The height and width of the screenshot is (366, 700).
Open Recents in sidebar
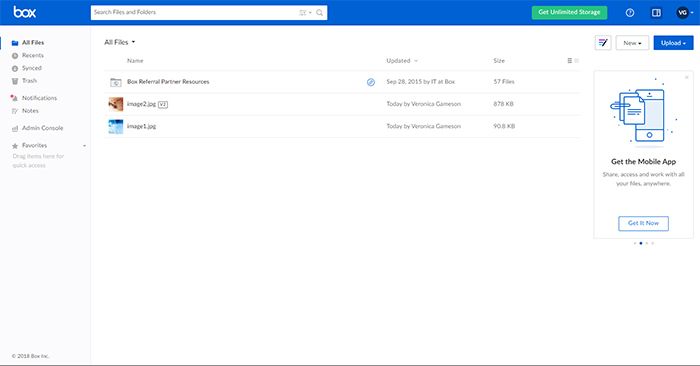(33, 55)
